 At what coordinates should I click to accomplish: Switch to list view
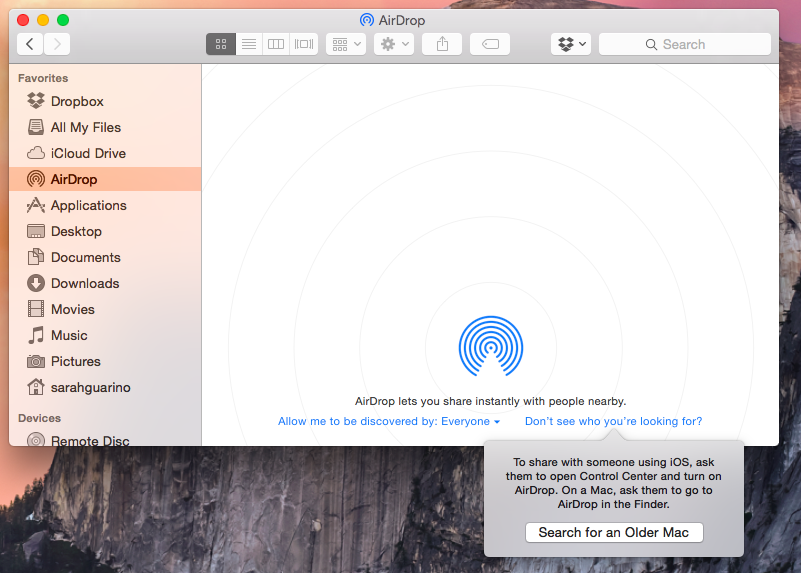[x=249, y=44]
